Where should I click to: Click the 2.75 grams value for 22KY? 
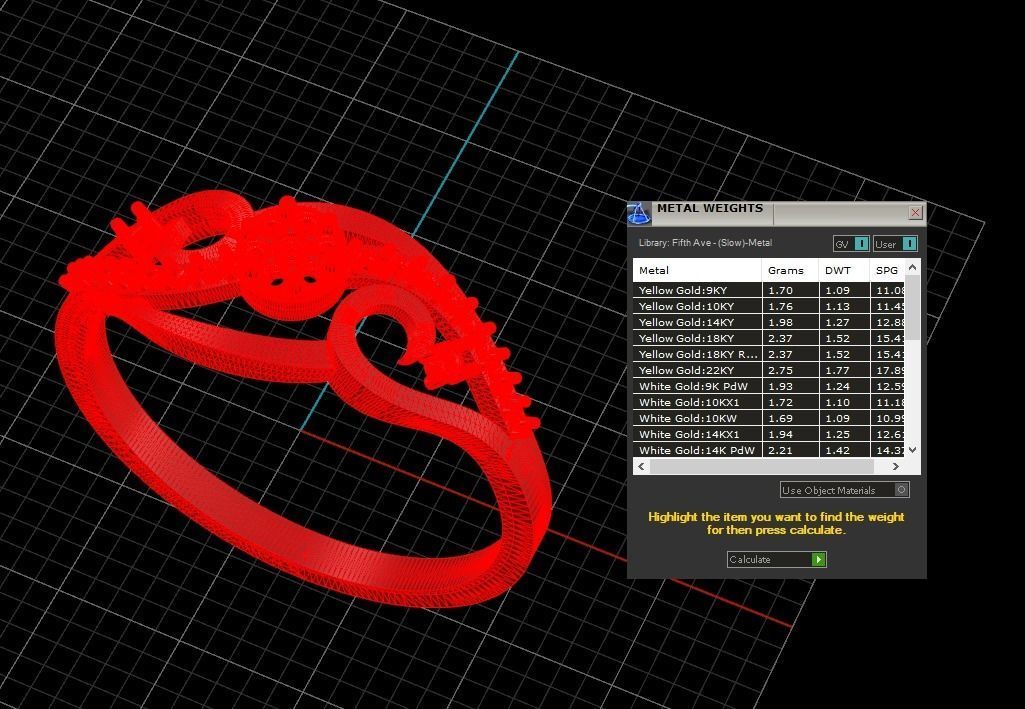[781, 370]
